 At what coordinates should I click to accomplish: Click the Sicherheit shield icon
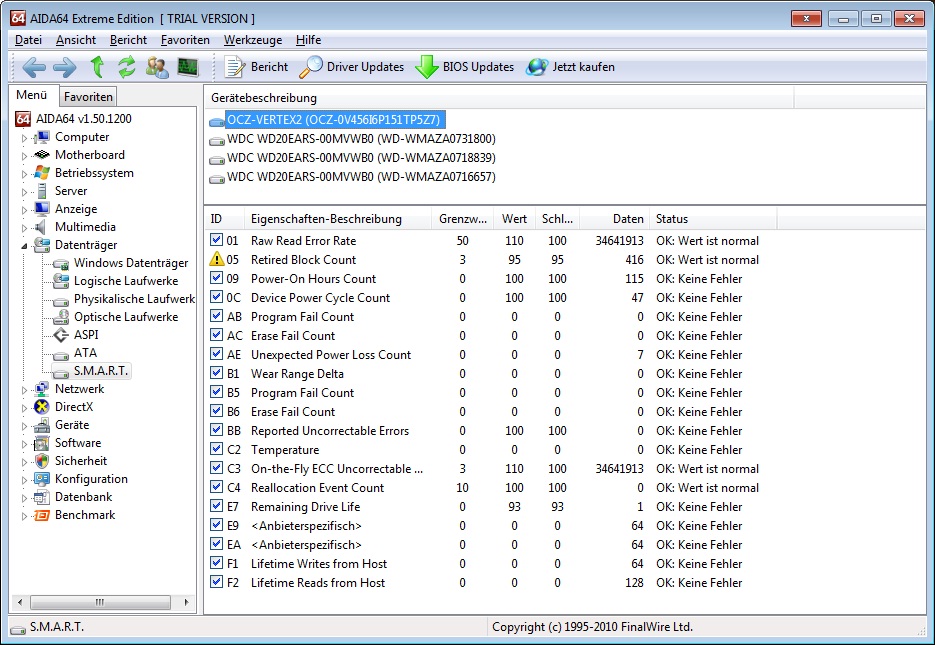click(x=42, y=461)
